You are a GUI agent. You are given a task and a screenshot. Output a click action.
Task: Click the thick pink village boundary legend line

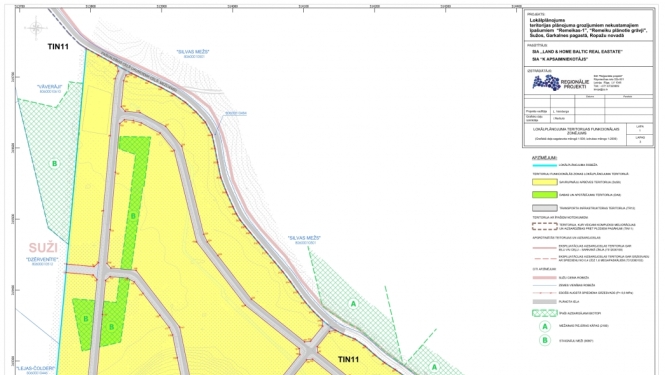(545, 277)
